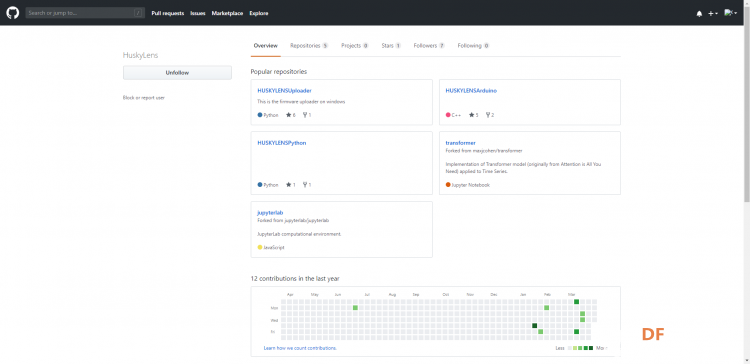Switch to the Following tab
The image size is (750, 364).
coord(474,46)
